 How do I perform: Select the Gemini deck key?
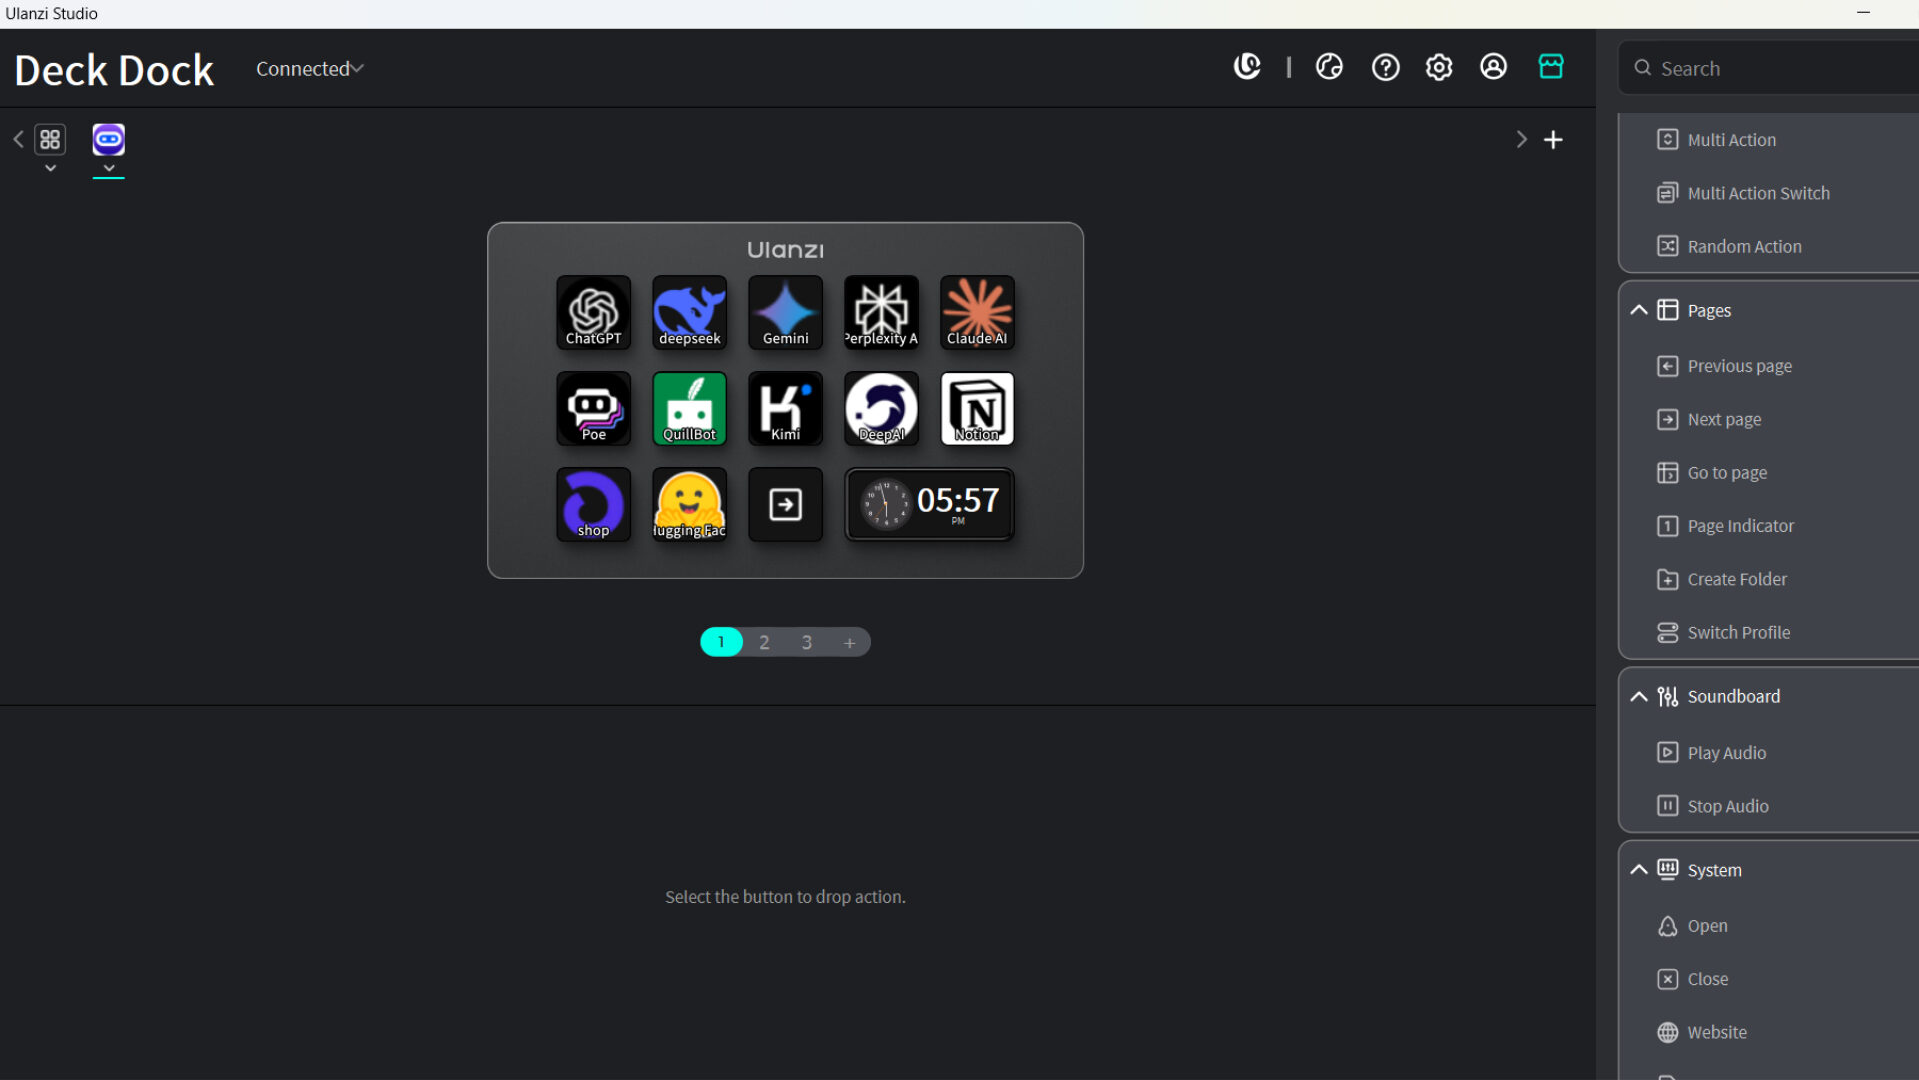pos(785,313)
